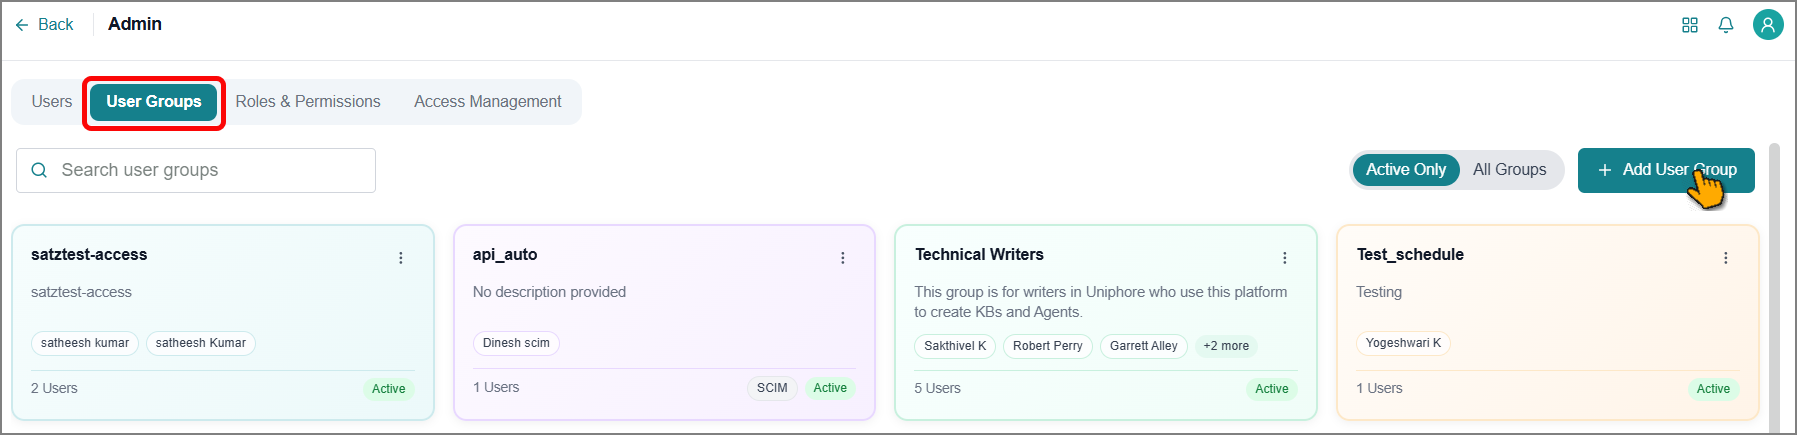Click '1 Users' count on Test_schedule
This screenshot has width=1797, height=435.
[1379, 388]
